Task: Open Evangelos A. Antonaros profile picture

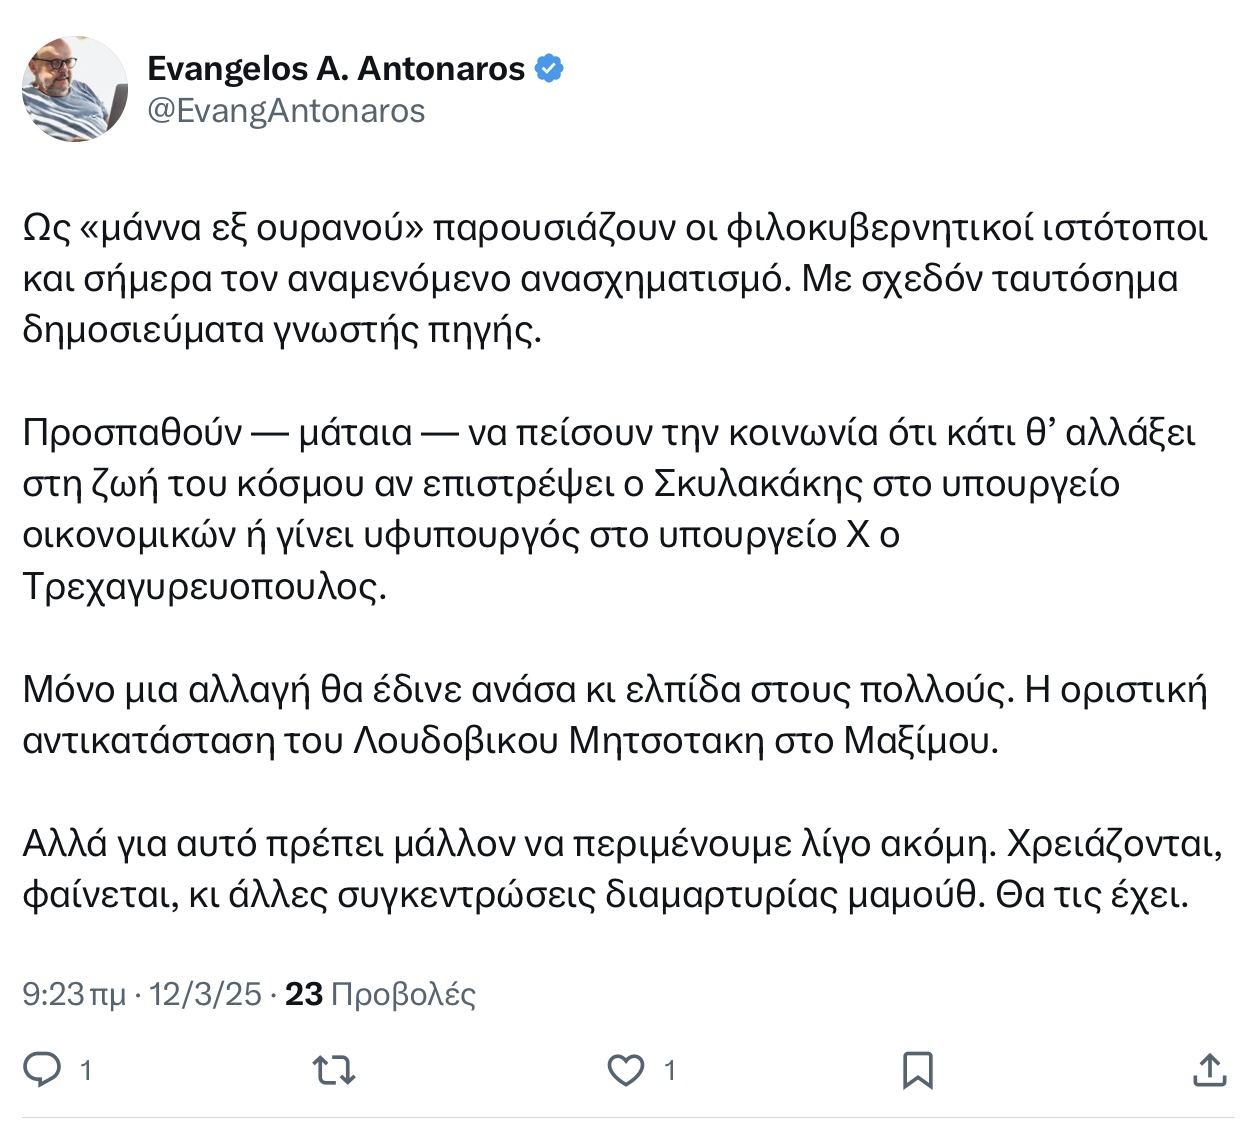Action: coord(75,88)
